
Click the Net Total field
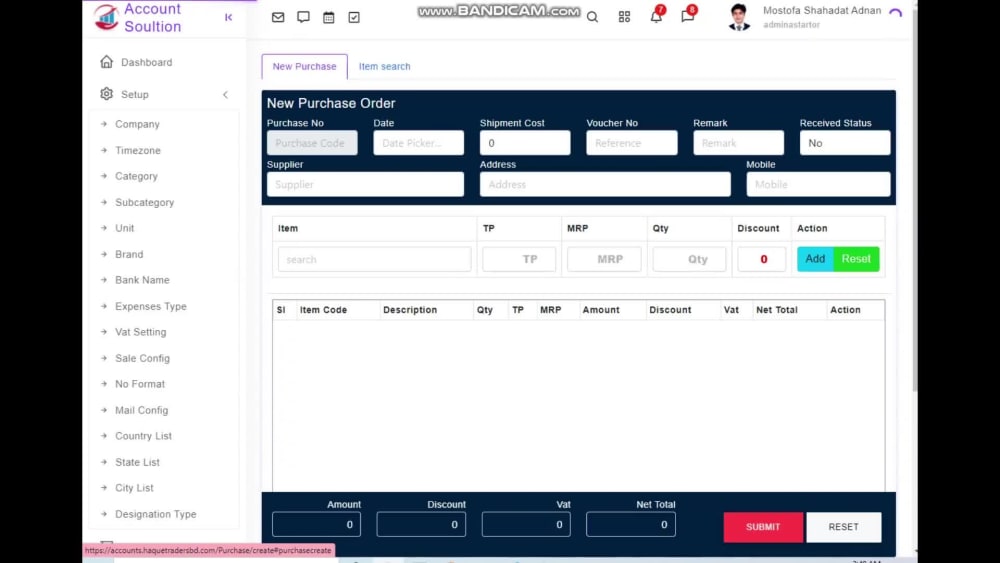click(x=631, y=524)
